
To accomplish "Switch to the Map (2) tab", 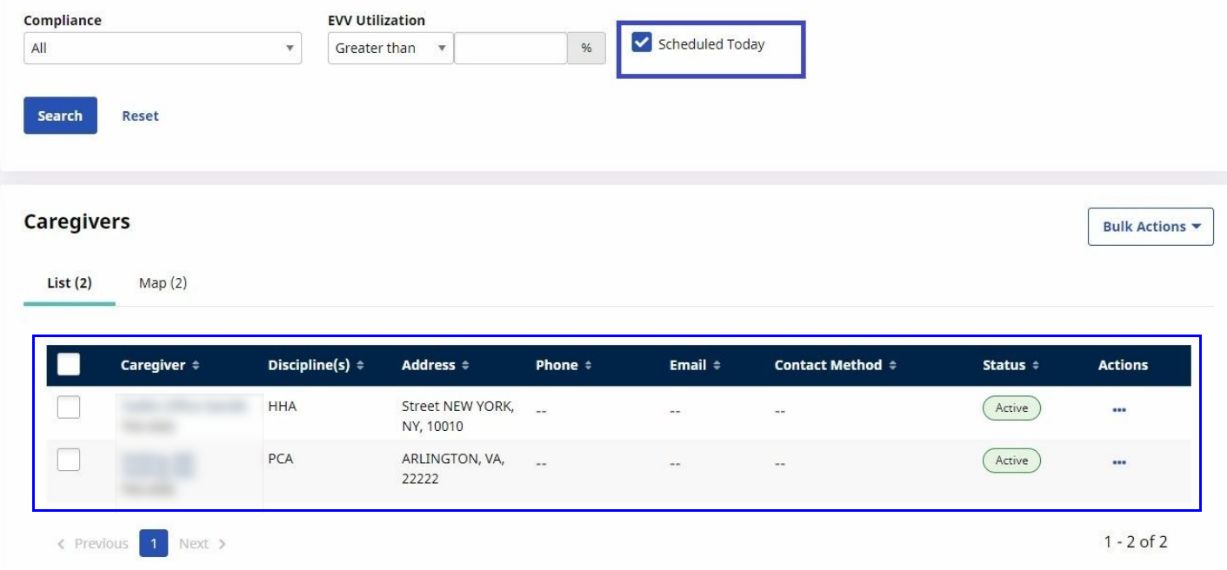I will click(163, 283).
